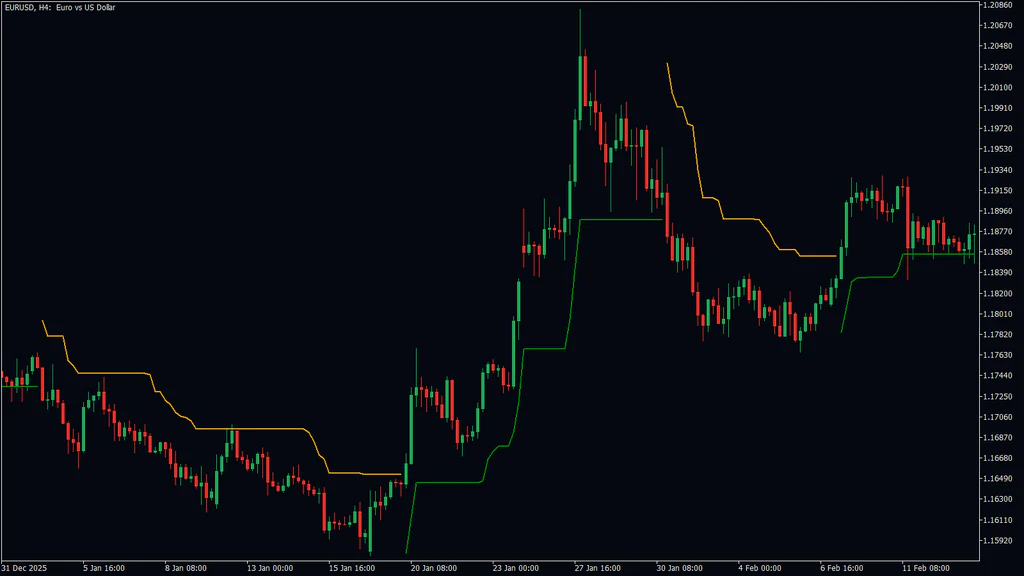Click the 1.18010 price axis label
This screenshot has height=576, width=1024.
(x=998, y=314)
